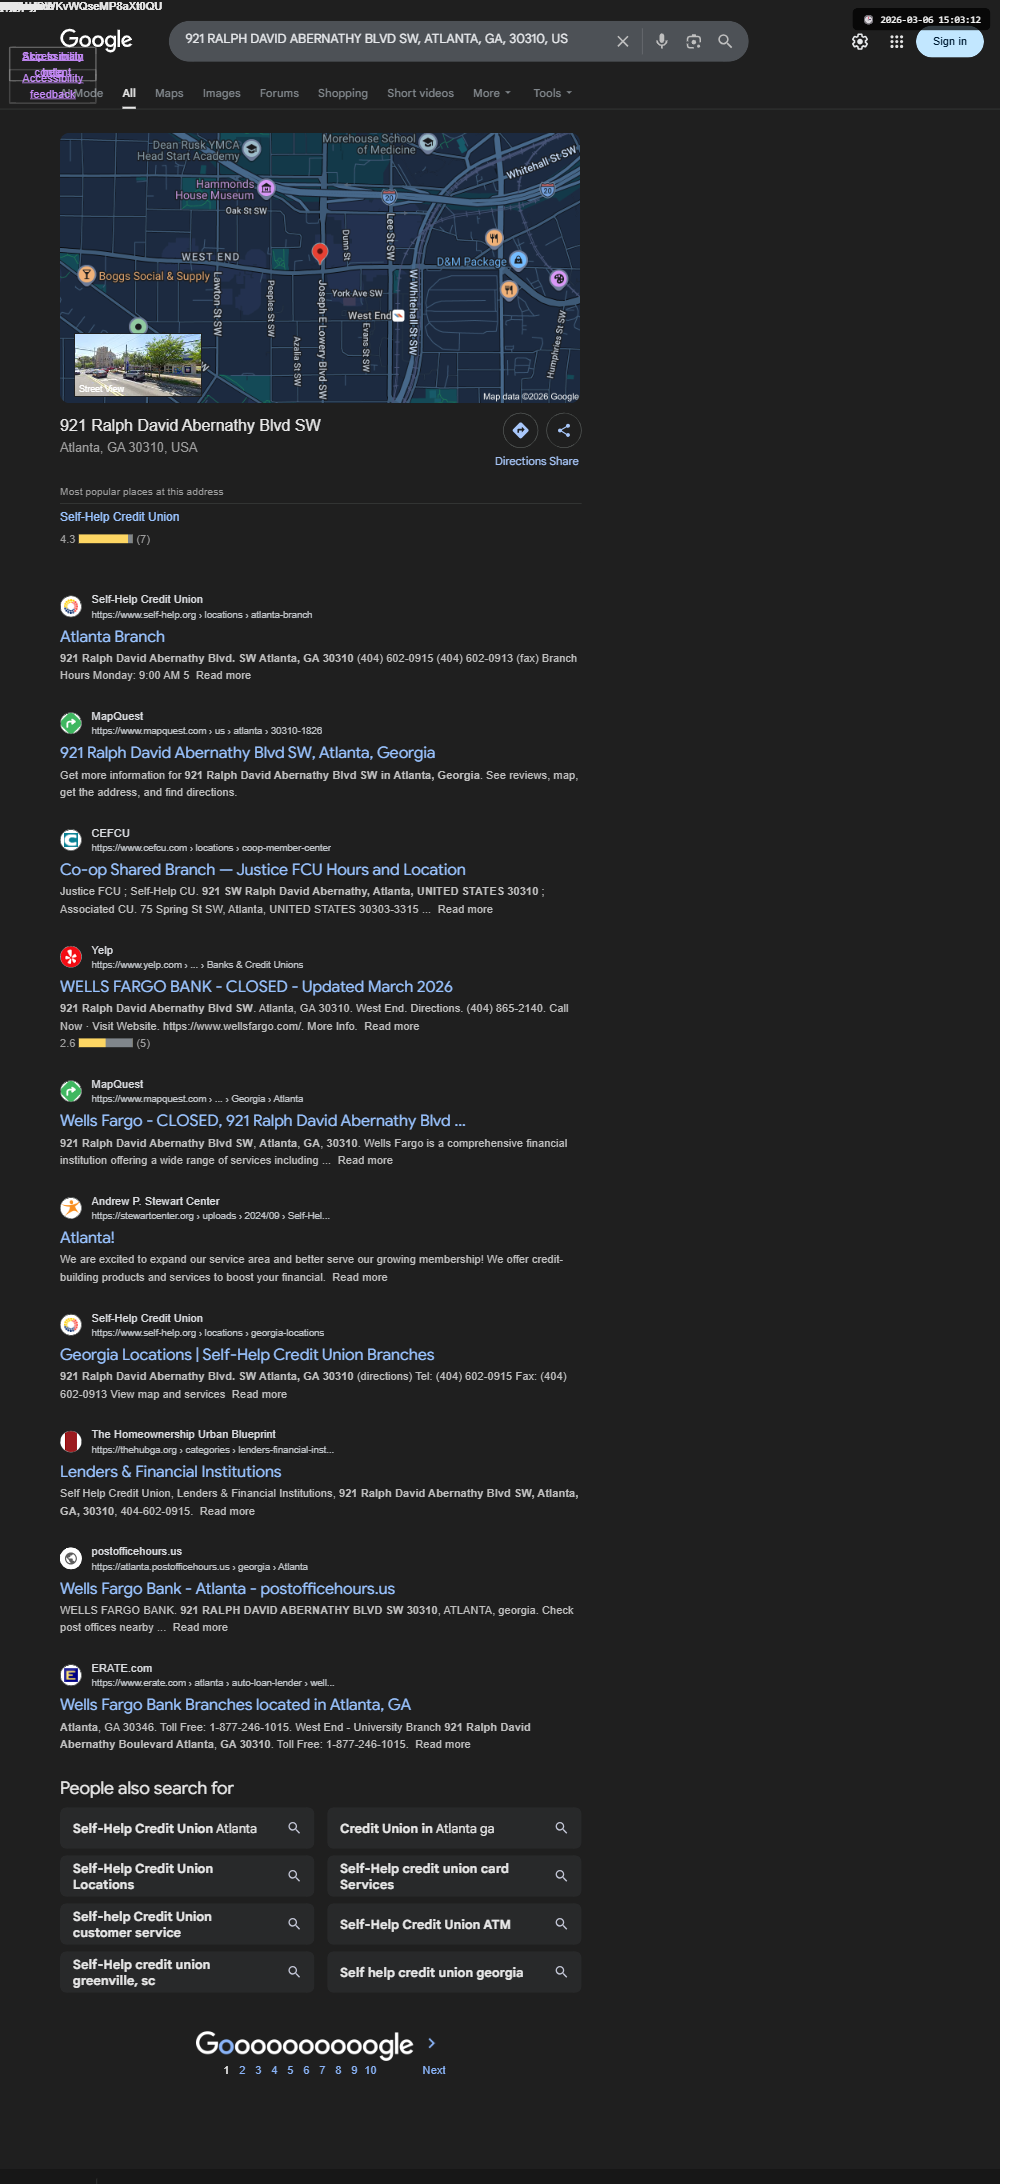Submit search with magnifying glass icon

coord(725,41)
